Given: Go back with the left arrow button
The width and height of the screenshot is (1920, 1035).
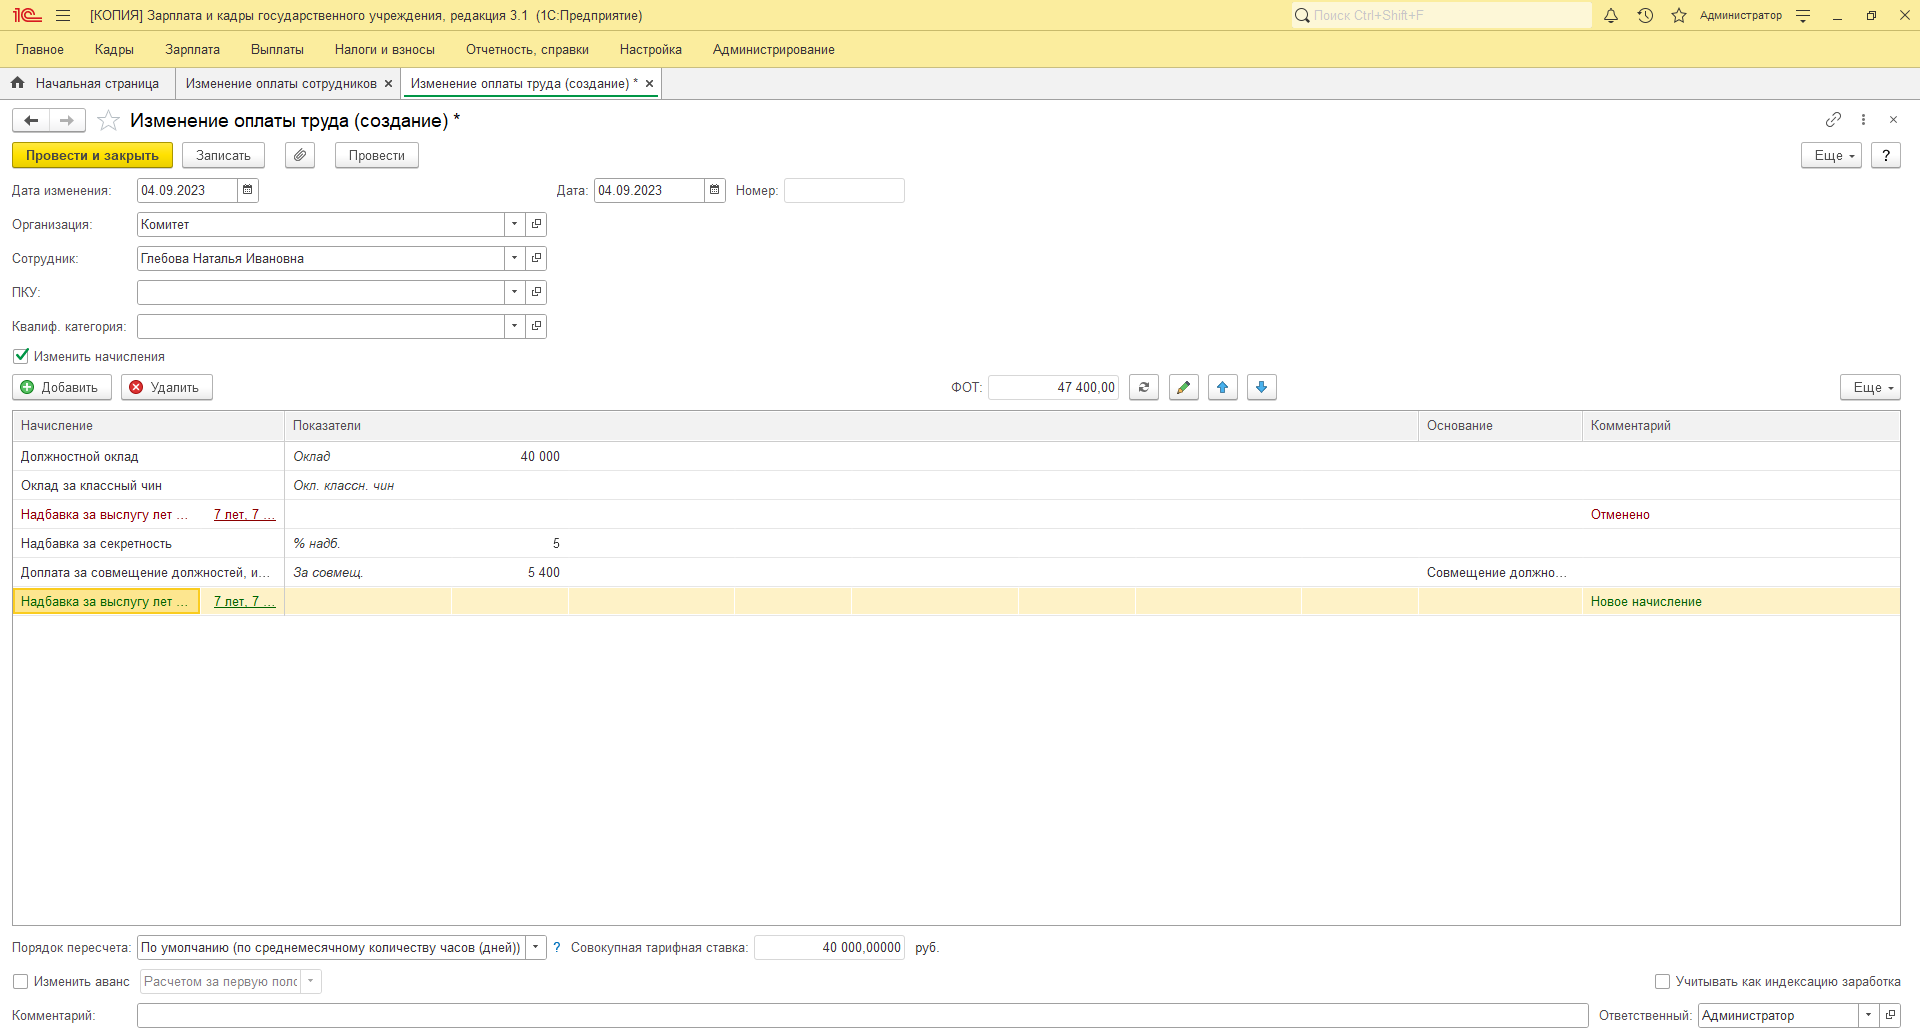Looking at the screenshot, I should point(31,121).
